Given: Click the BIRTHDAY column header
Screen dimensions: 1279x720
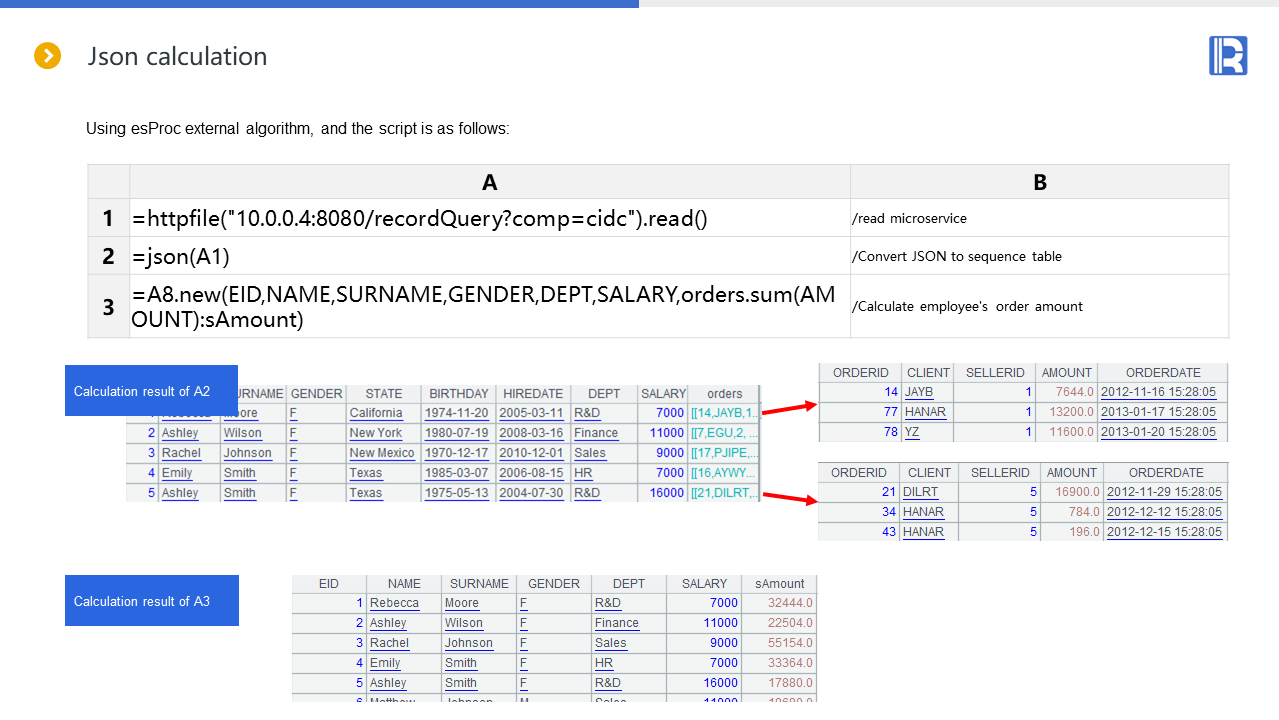Looking at the screenshot, I should [458, 393].
